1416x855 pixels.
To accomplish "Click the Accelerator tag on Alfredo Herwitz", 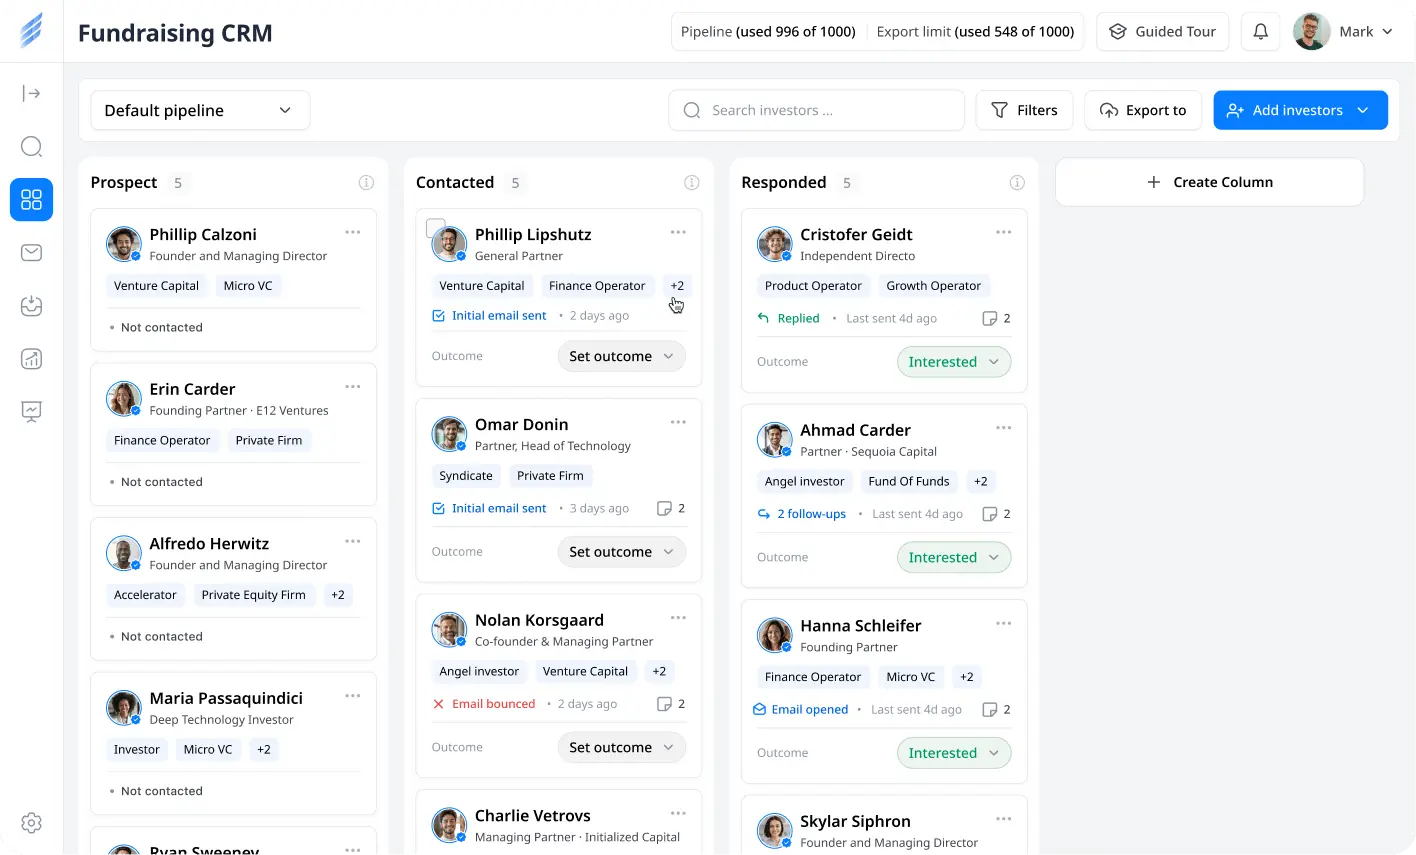I will tap(145, 595).
